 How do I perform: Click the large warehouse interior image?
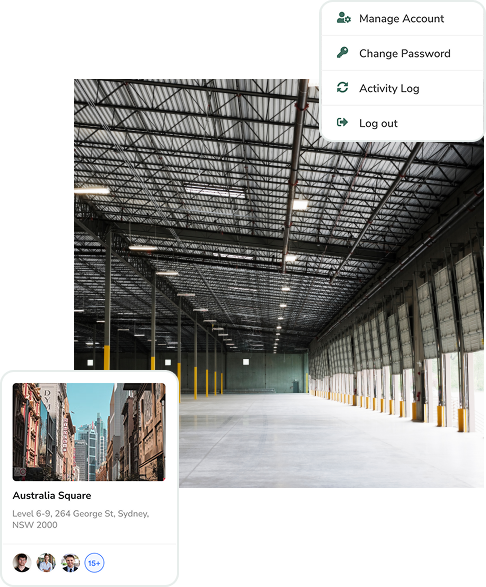coord(279,283)
